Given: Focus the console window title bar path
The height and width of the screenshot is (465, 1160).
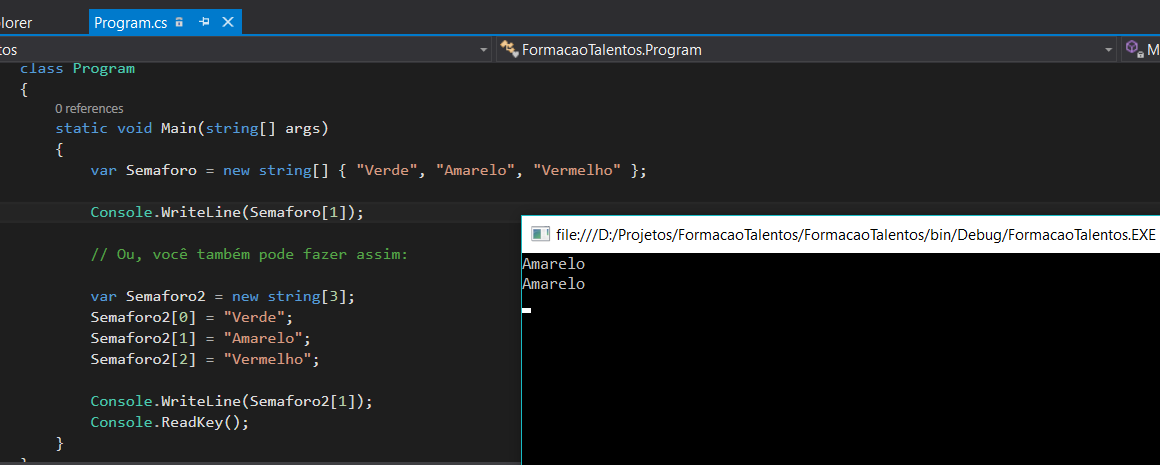Looking at the screenshot, I should tap(855, 235).
